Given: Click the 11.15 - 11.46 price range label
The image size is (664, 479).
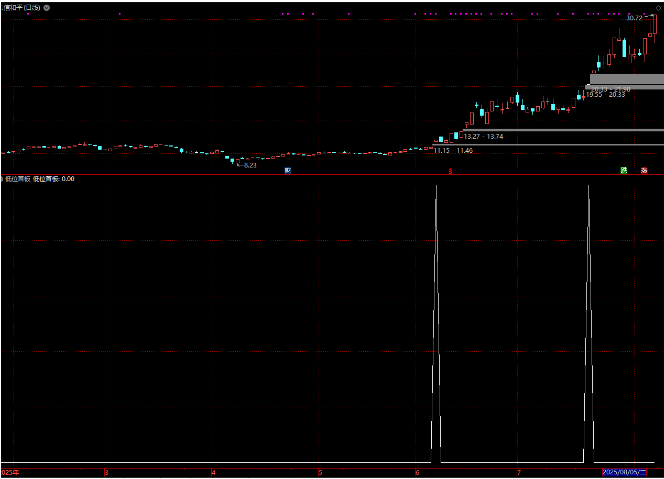Looking at the screenshot, I should click(453, 150).
